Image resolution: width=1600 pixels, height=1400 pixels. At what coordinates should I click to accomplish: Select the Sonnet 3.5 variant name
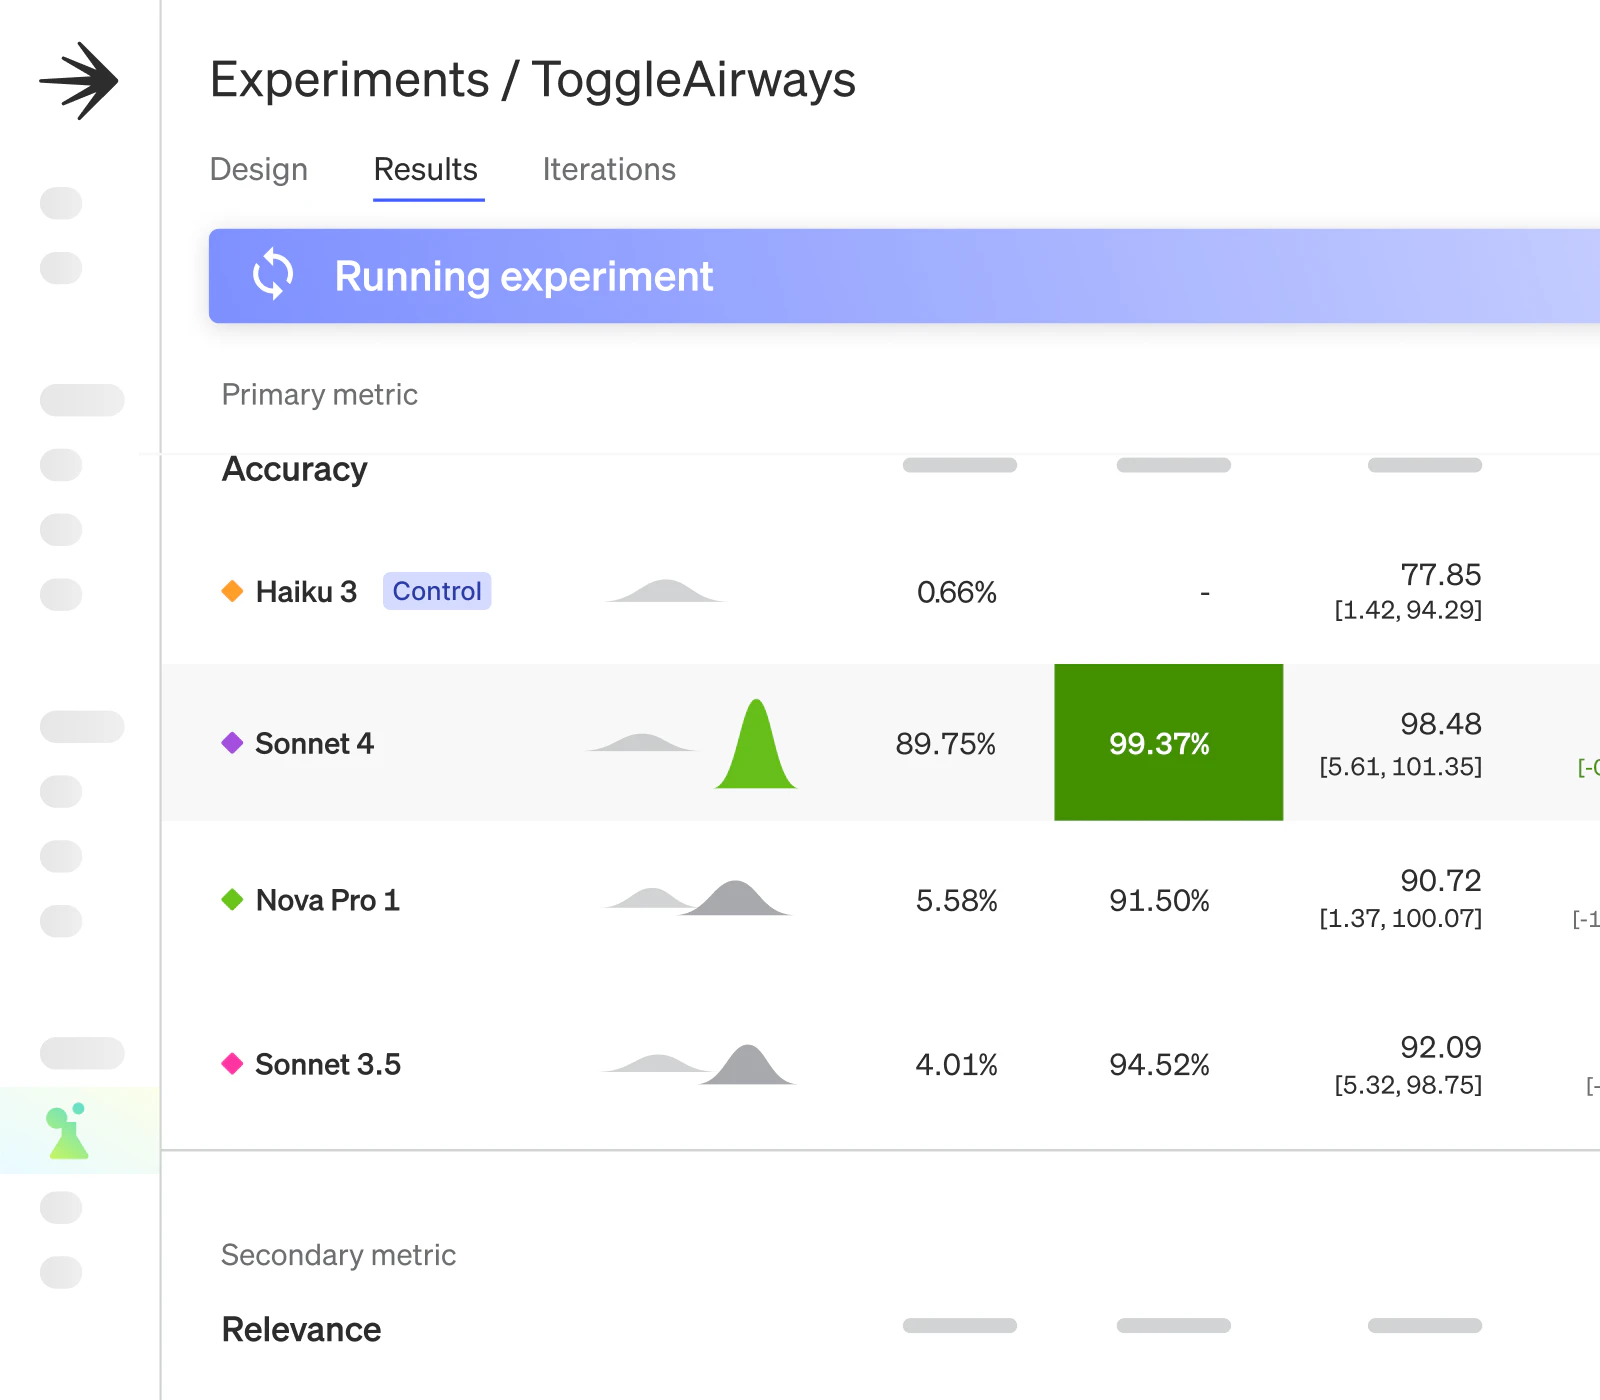pos(328,1064)
